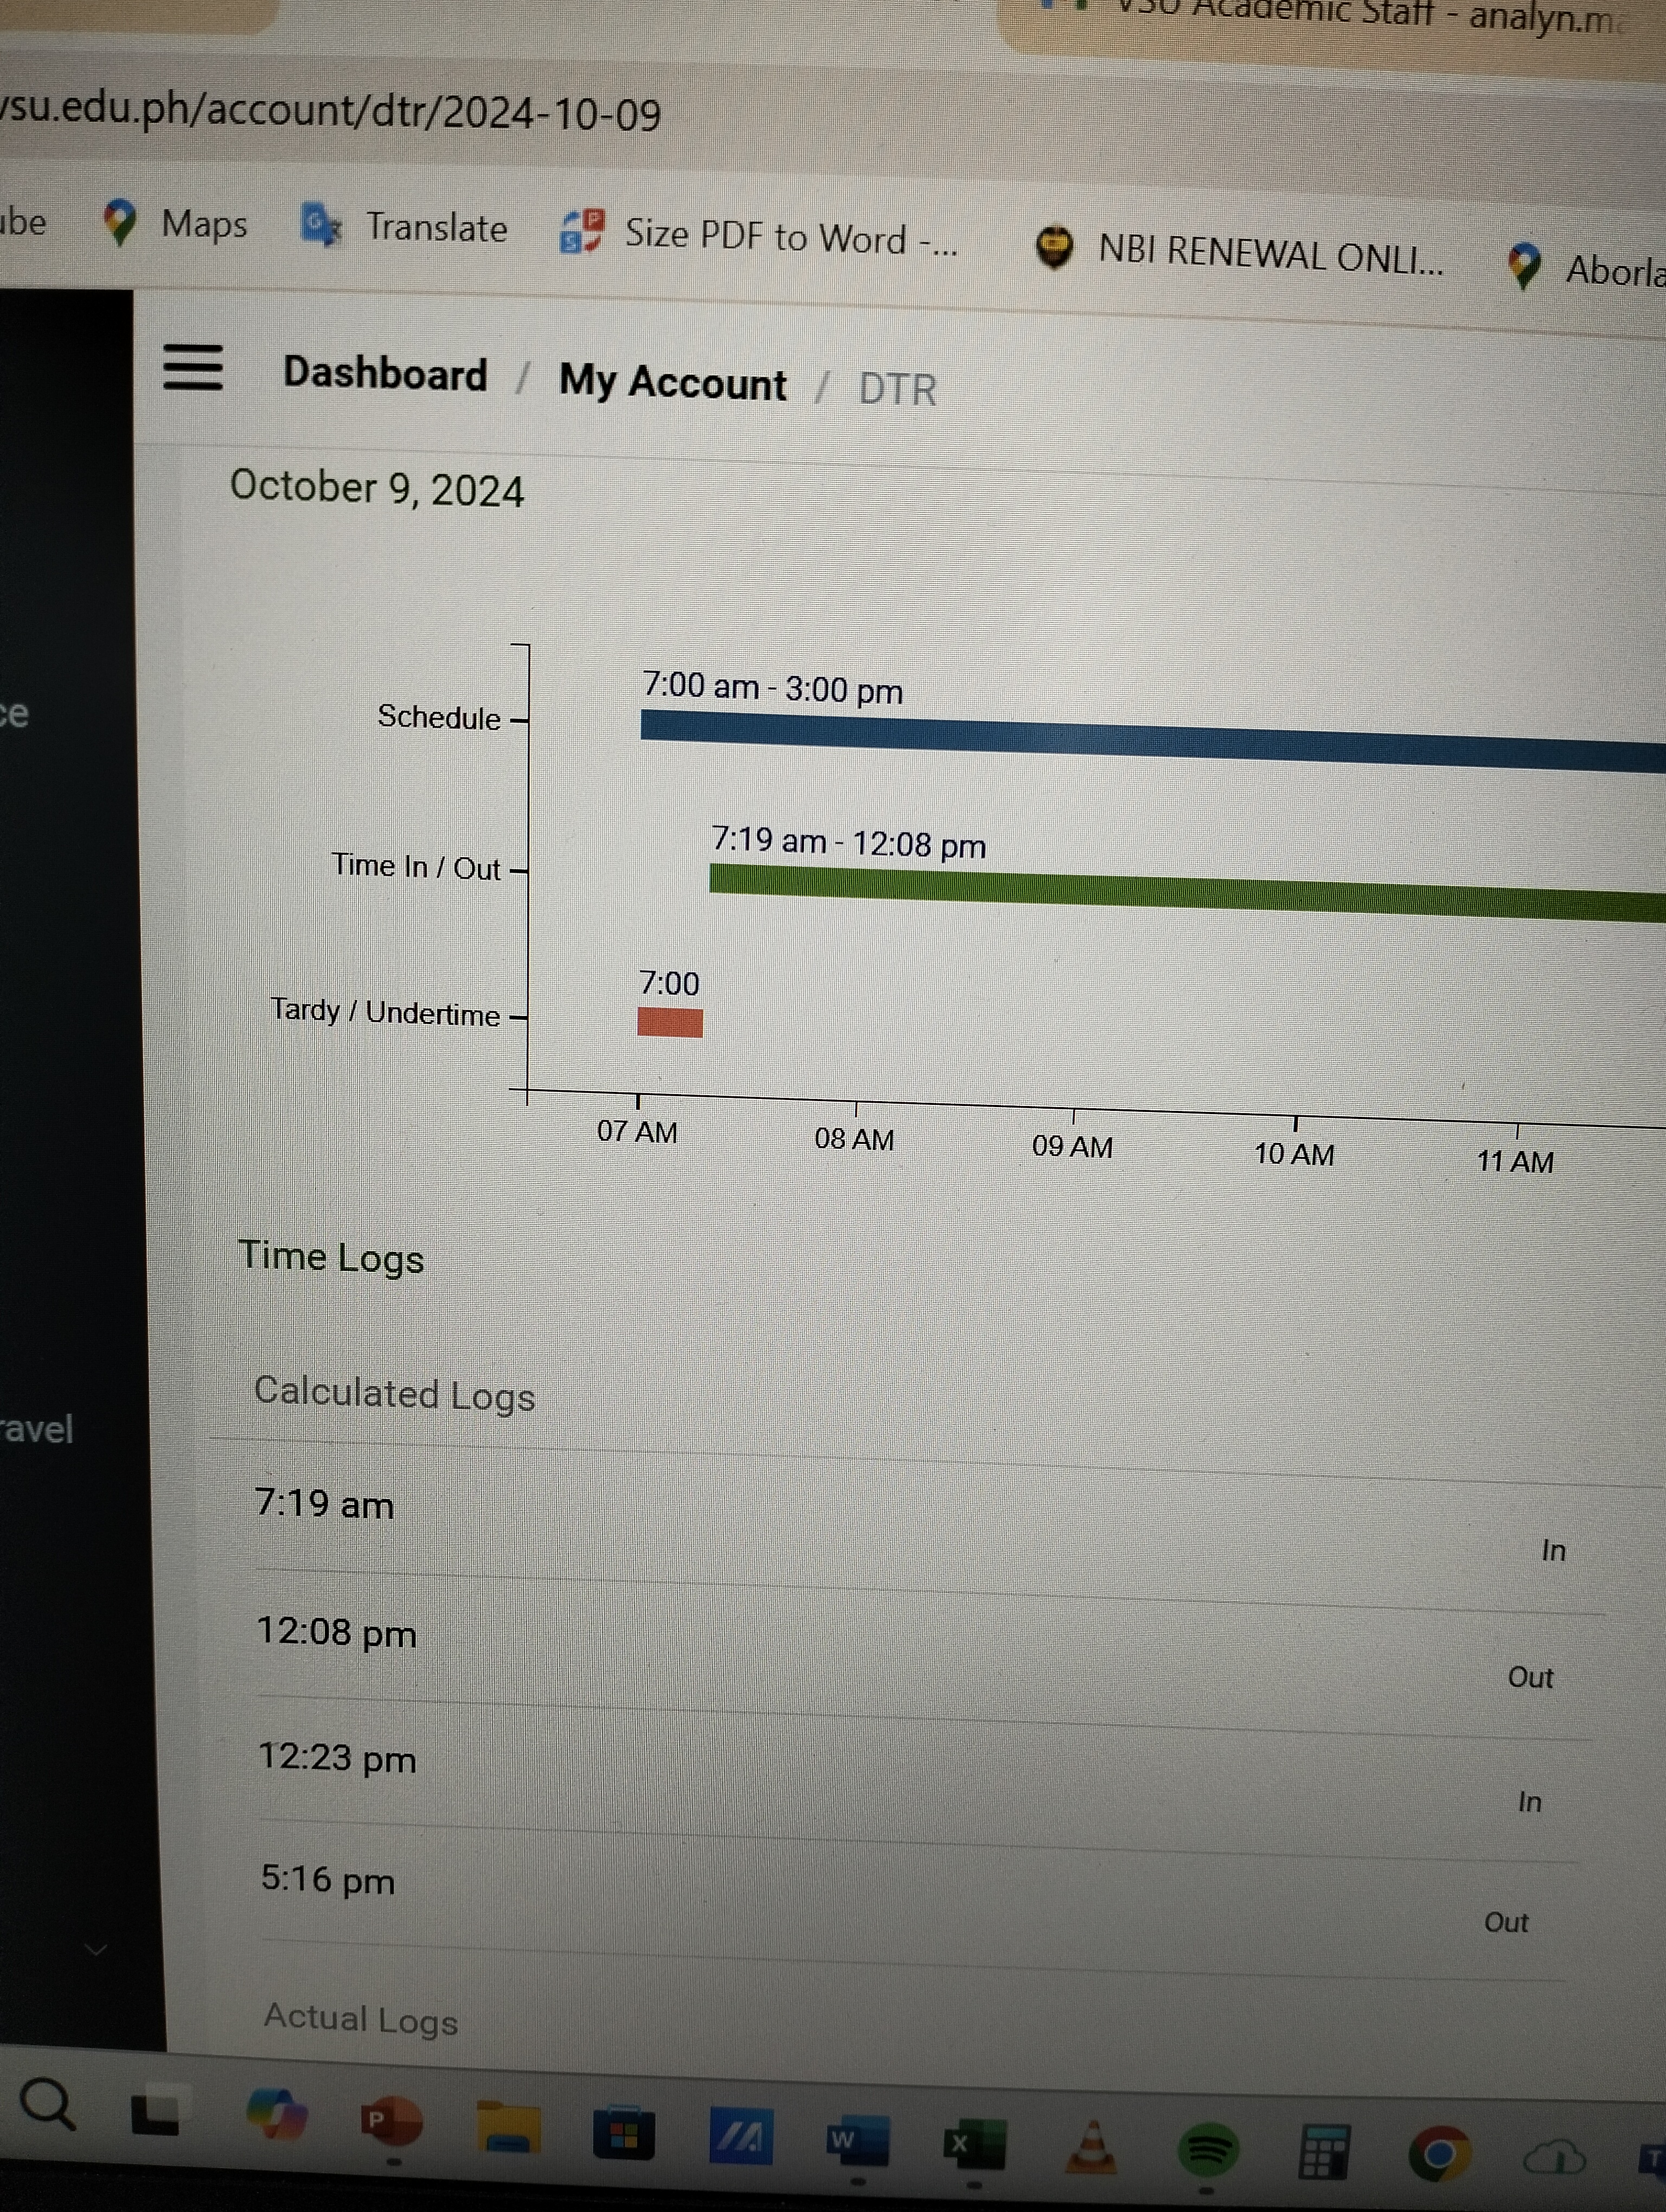The image size is (1666, 2212).
Task: Expand the sidebar chevron arrow
Action: pyautogui.click(x=95, y=1949)
